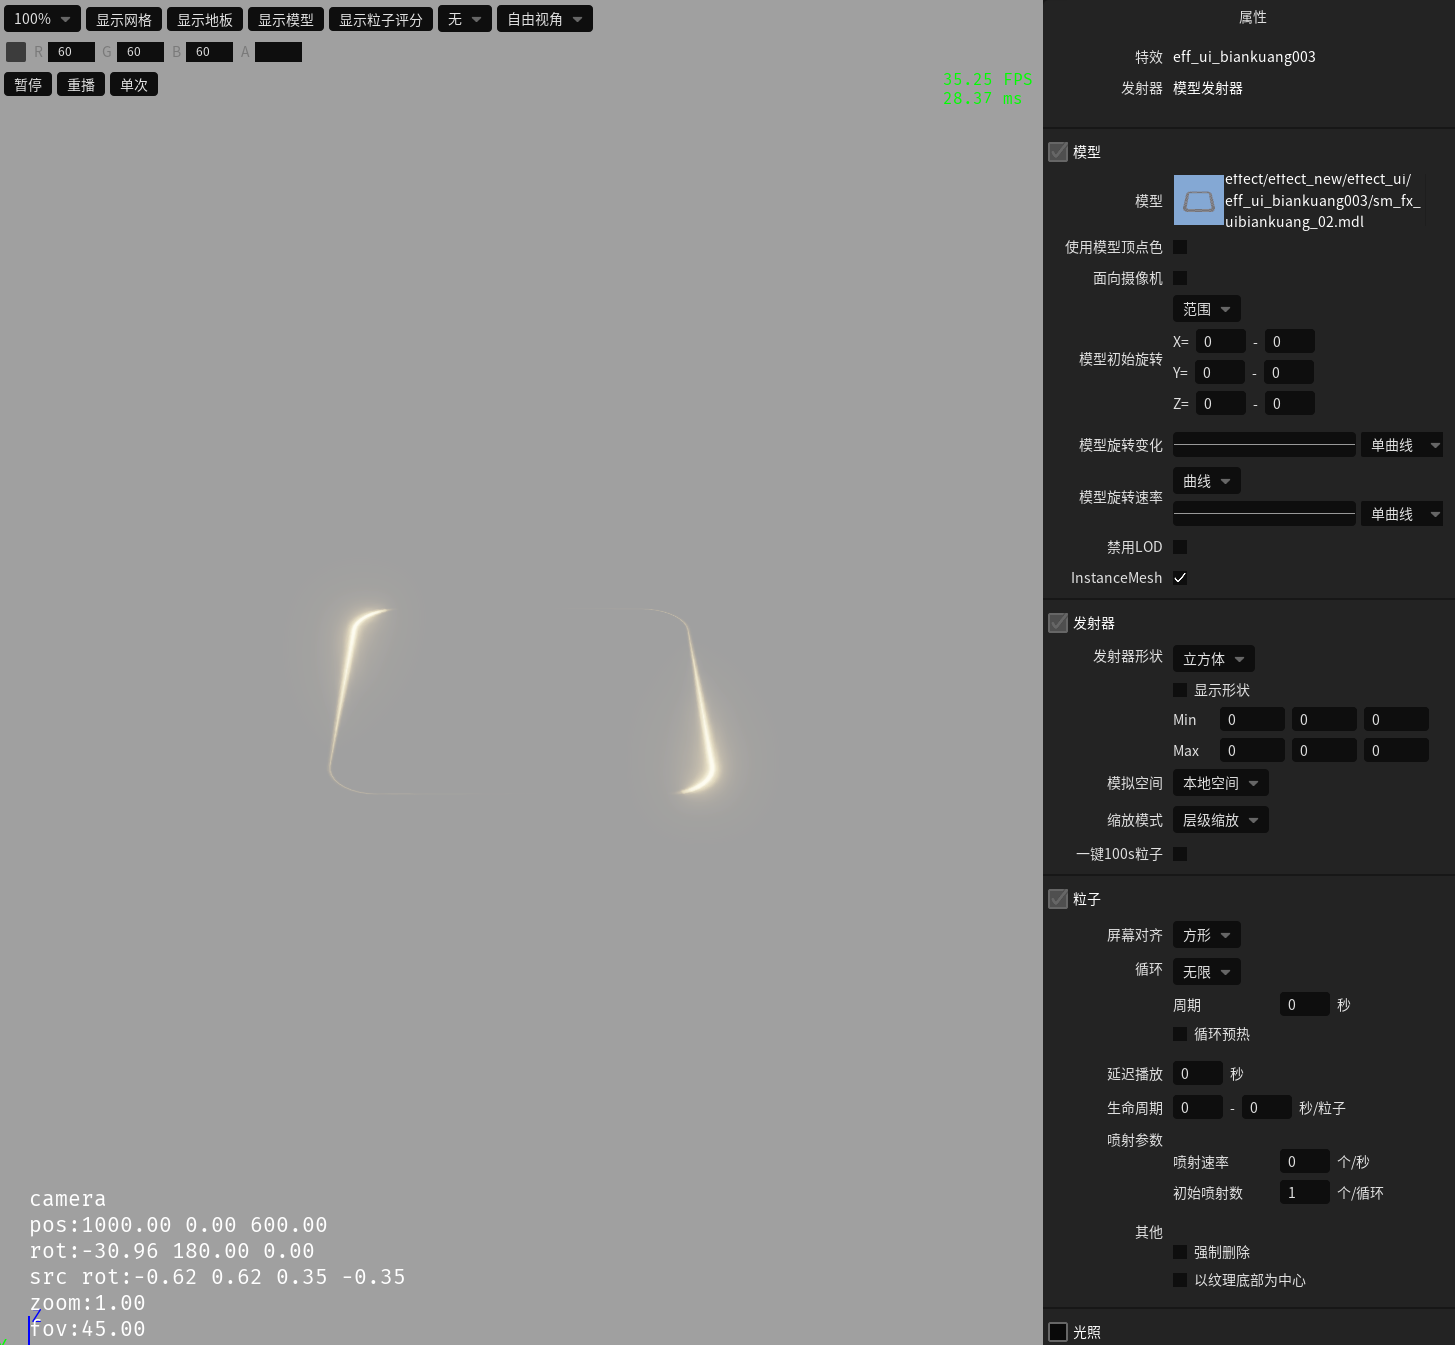The image size is (1455, 1345).
Task: Click the B color value field
Action: pyautogui.click(x=209, y=52)
